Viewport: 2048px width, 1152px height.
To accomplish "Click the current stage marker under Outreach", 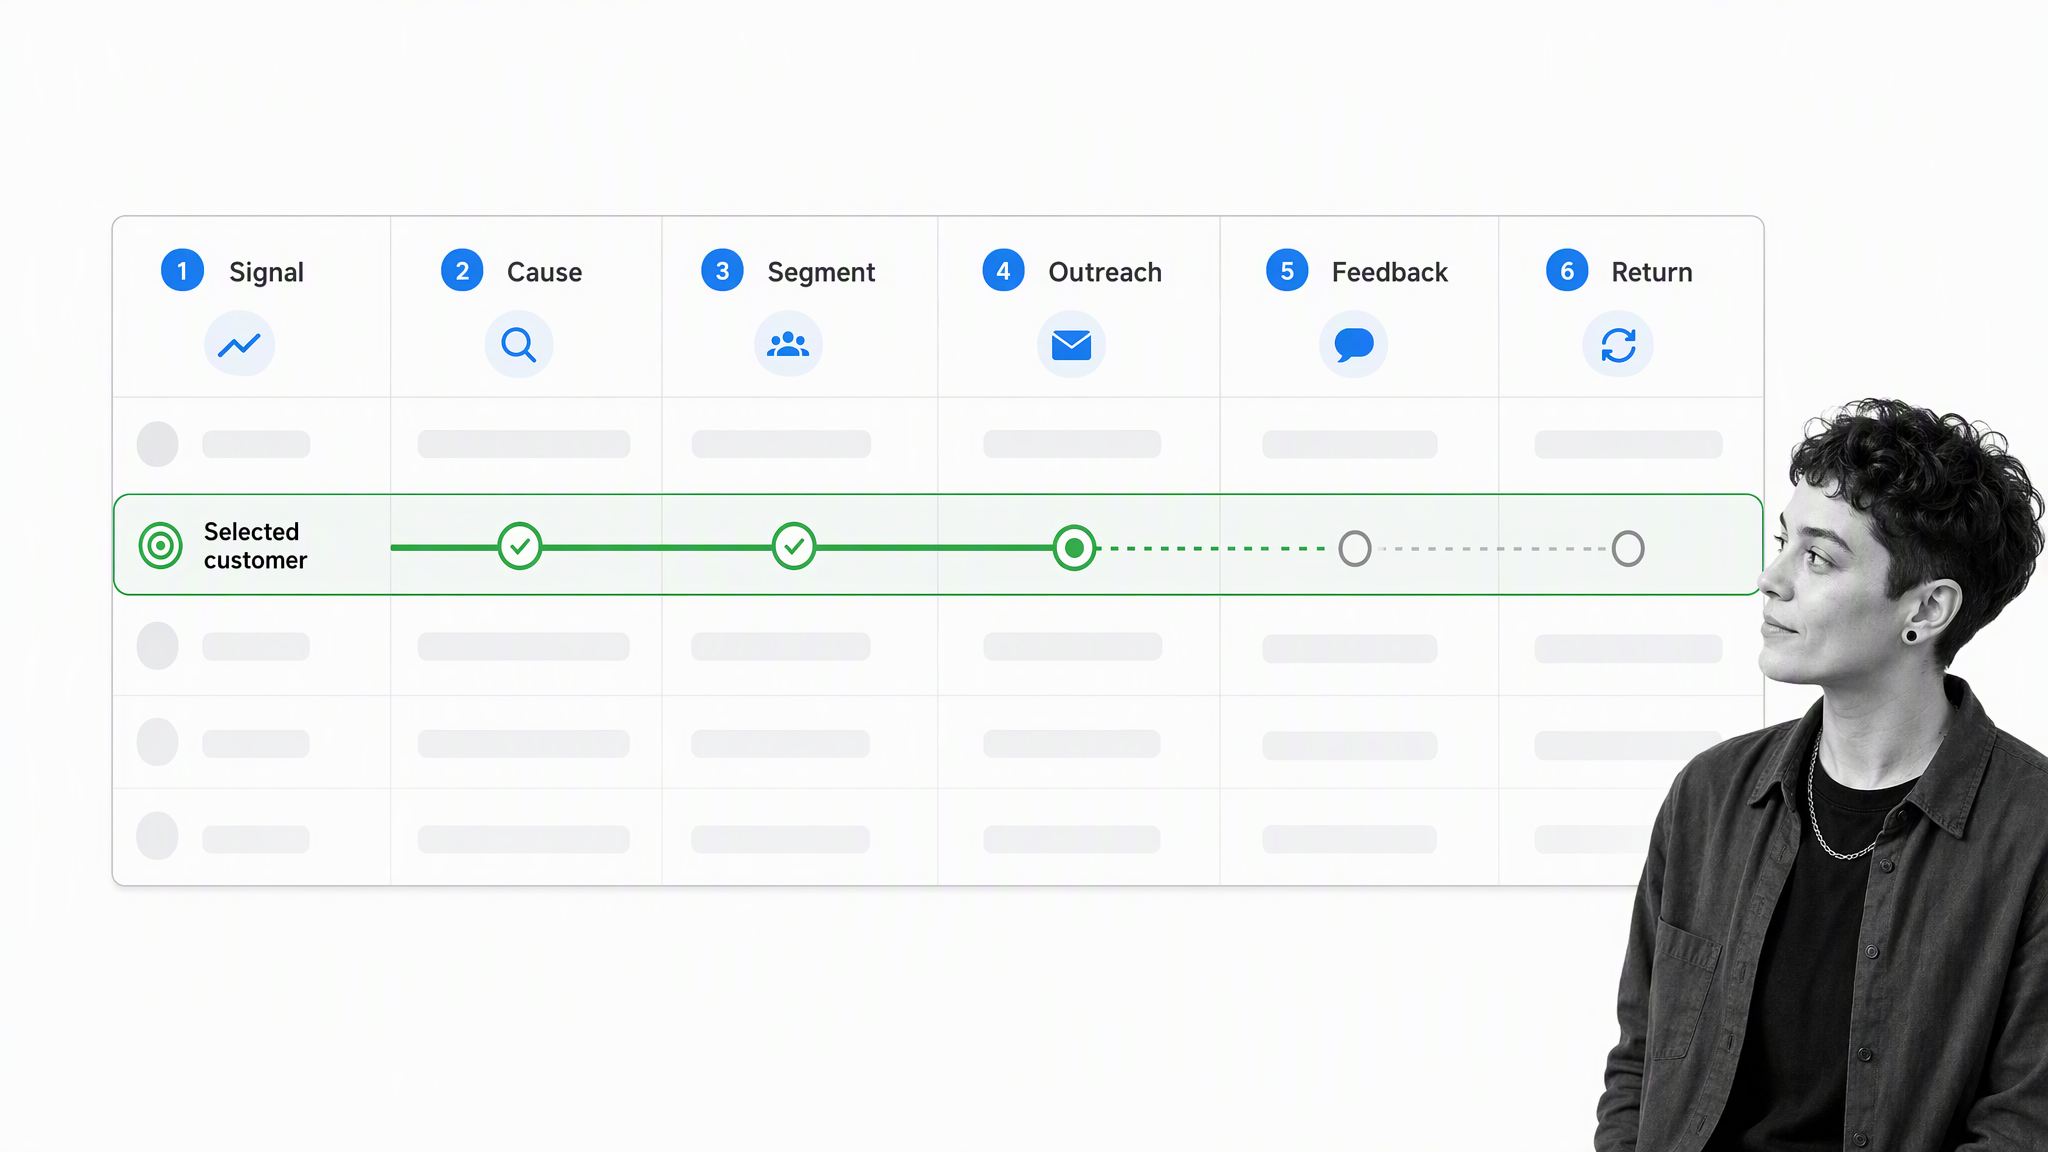I will tap(1074, 548).
